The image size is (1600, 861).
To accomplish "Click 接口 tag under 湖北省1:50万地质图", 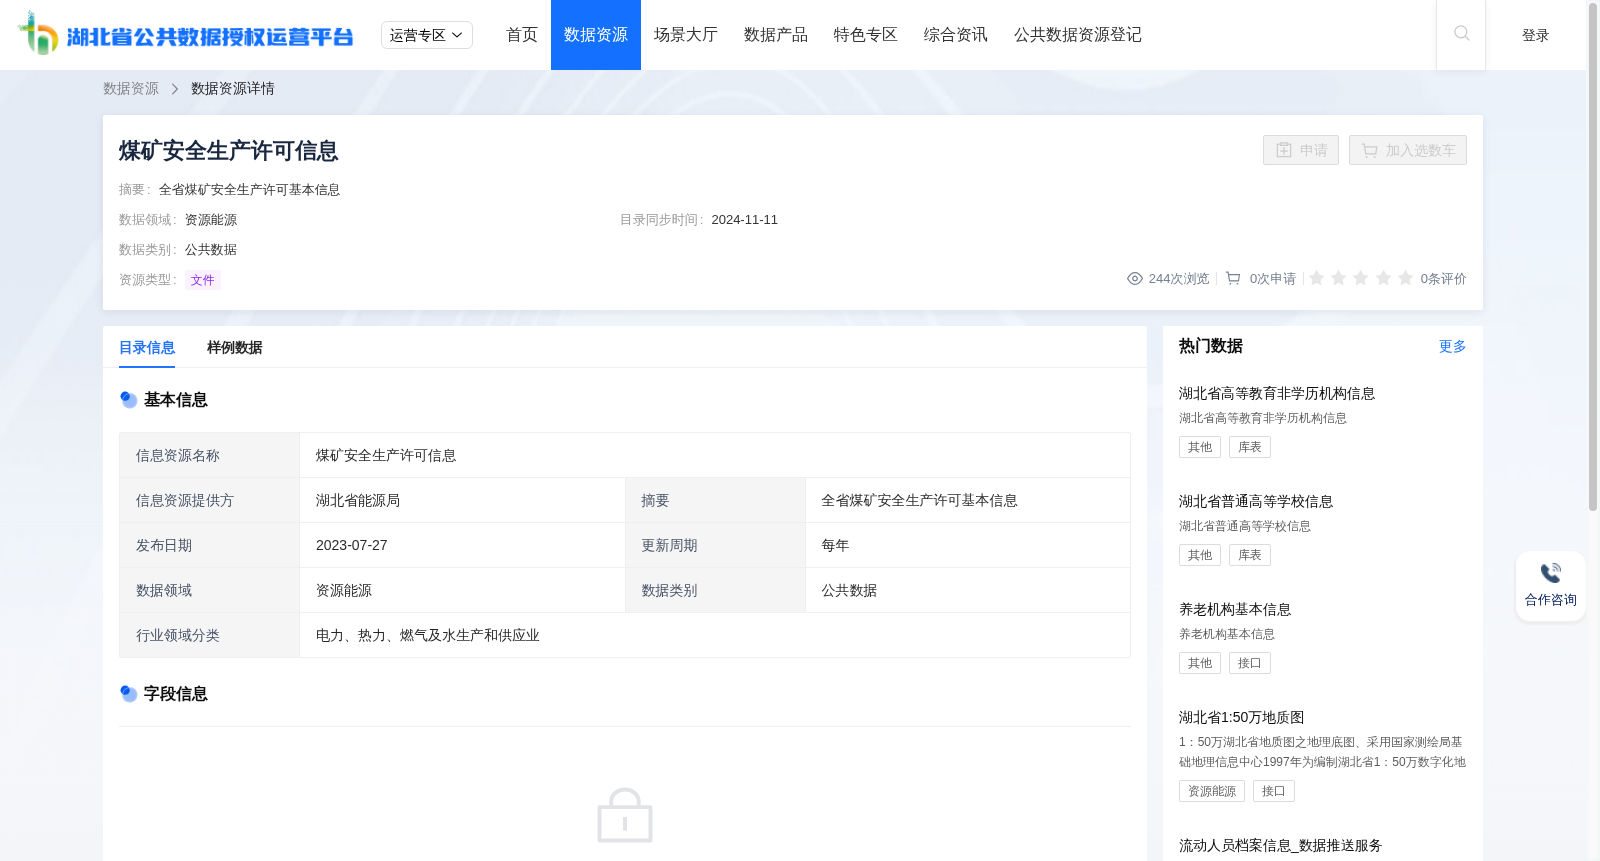I will tap(1274, 791).
